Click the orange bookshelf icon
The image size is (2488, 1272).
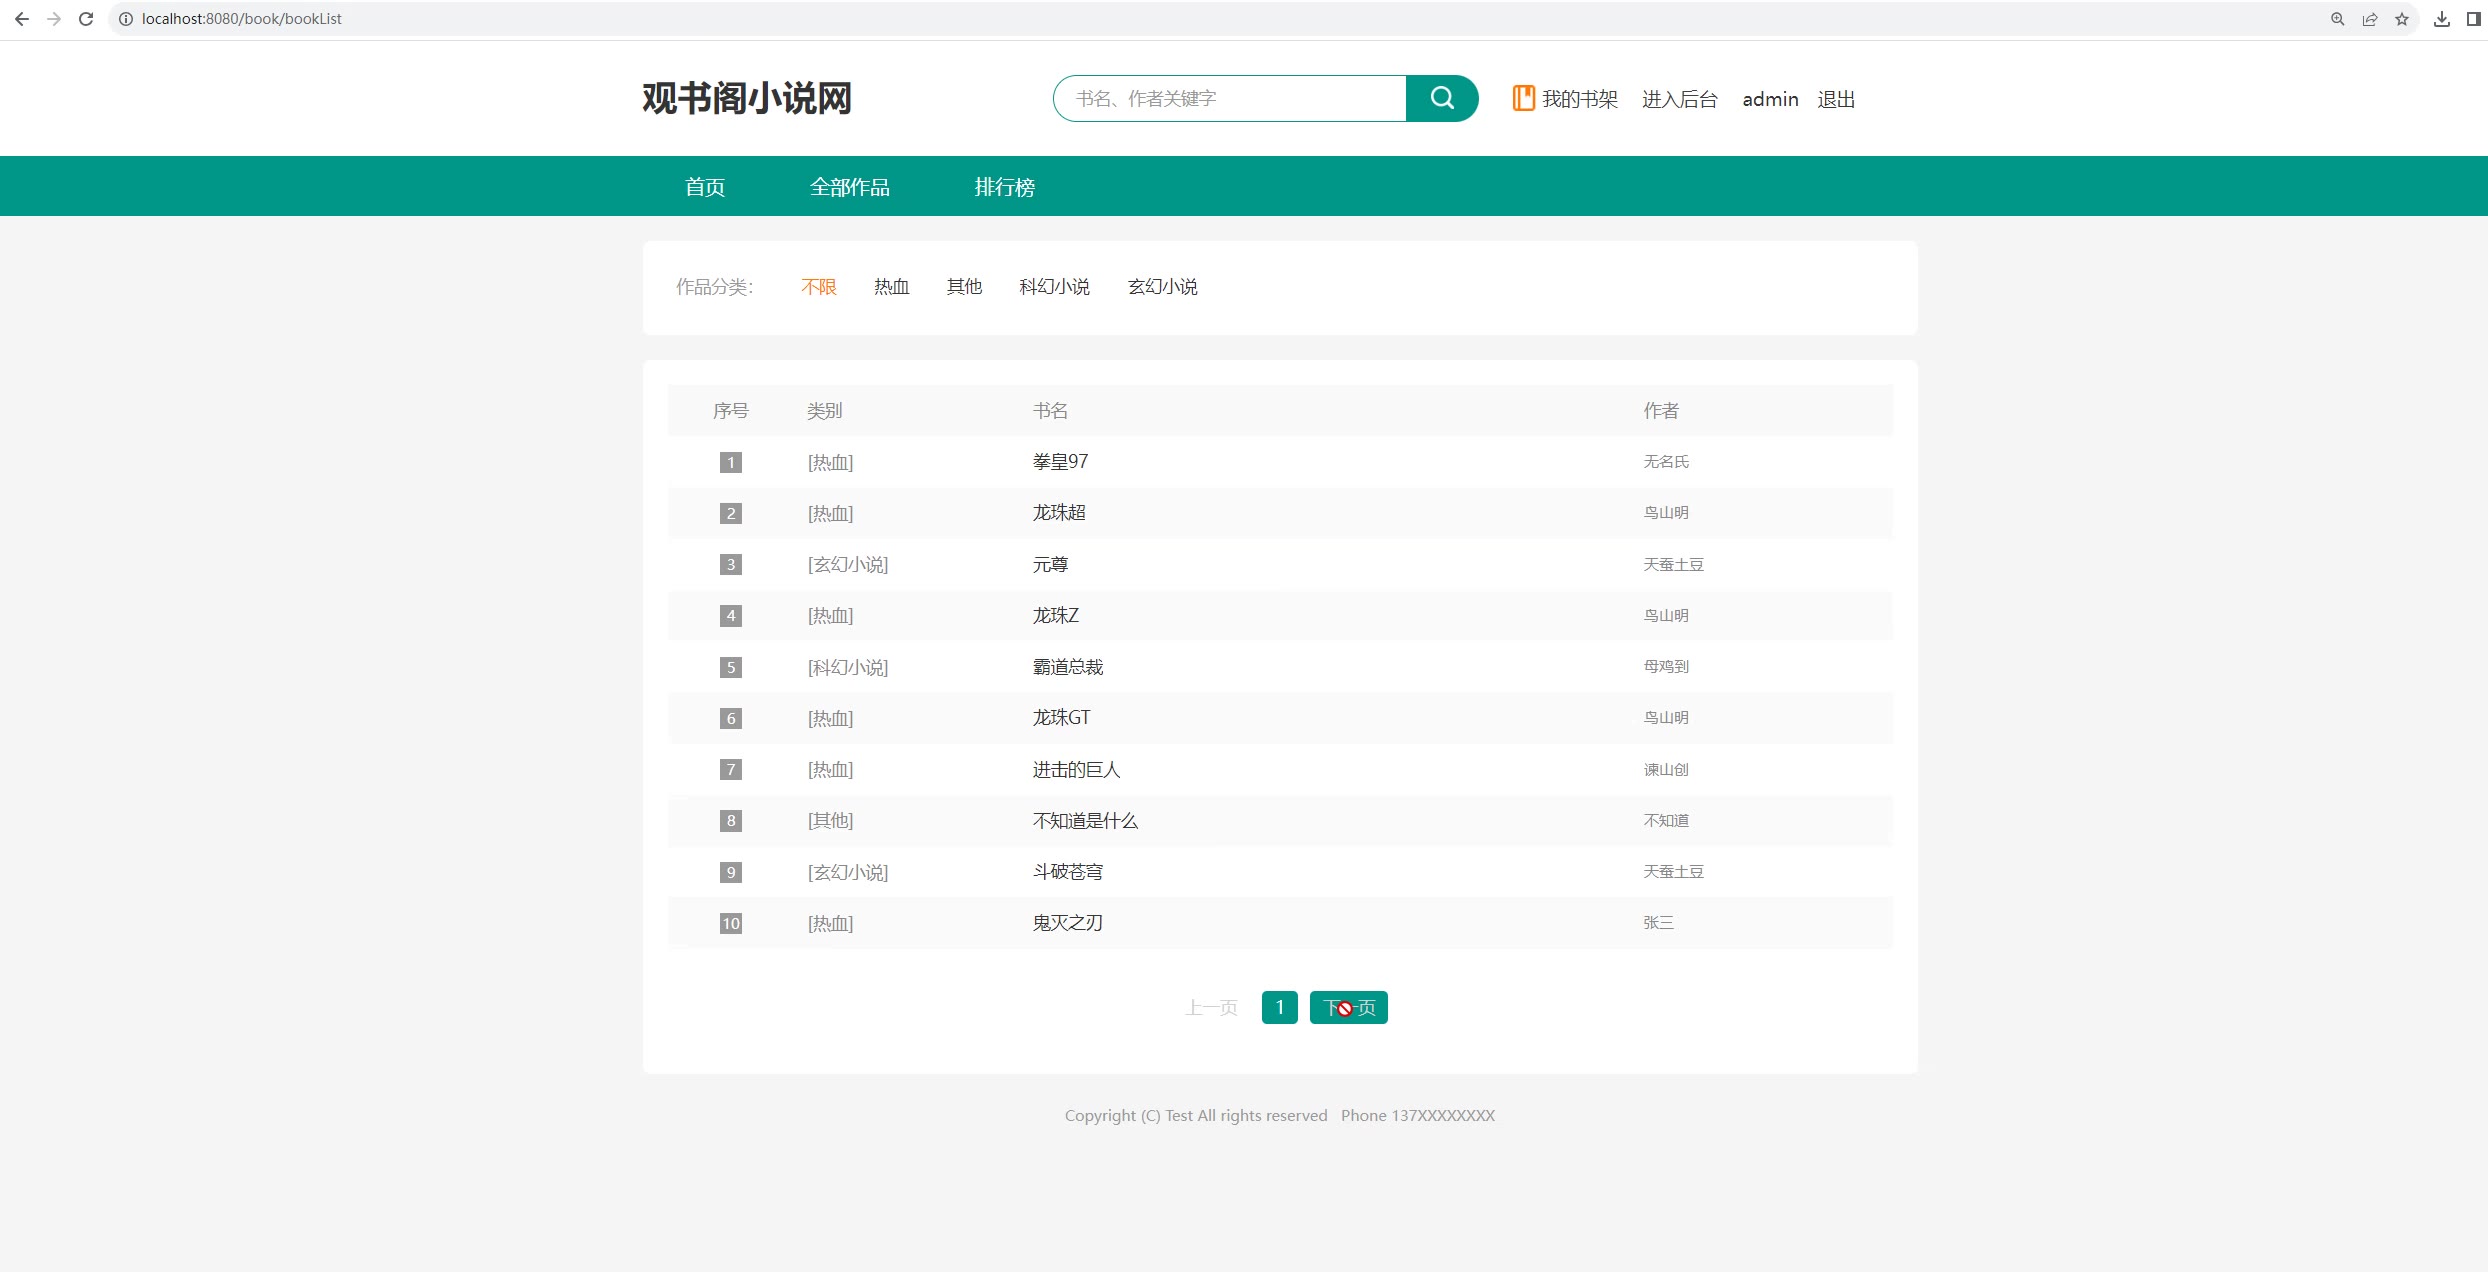[x=1523, y=98]
